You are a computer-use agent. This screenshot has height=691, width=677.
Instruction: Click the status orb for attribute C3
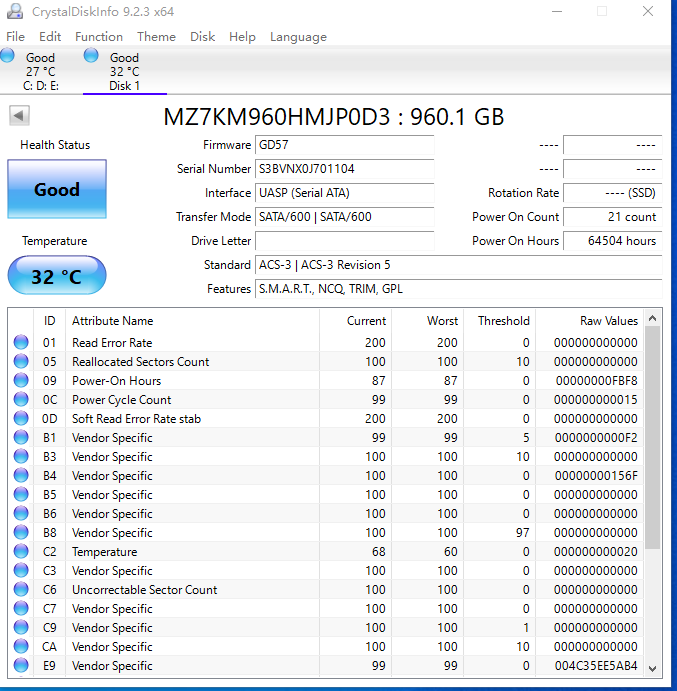click(21, 570)
